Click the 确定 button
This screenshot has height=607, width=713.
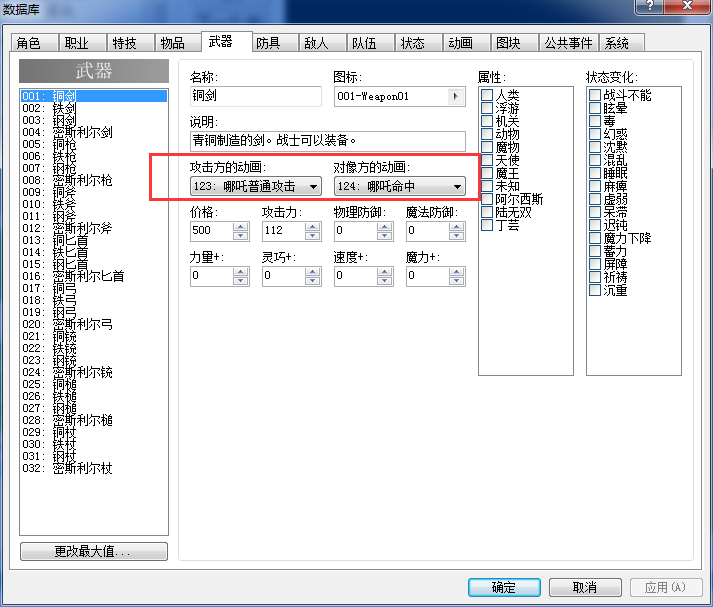(x=504, y=587)
